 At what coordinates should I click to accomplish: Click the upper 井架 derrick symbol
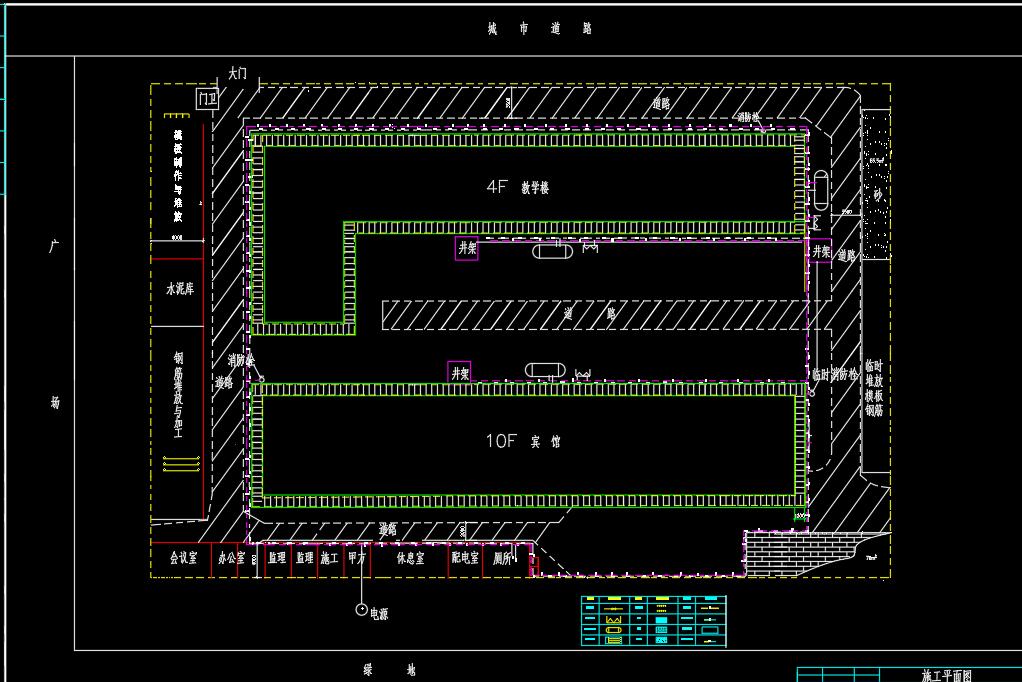pos(467,248)
